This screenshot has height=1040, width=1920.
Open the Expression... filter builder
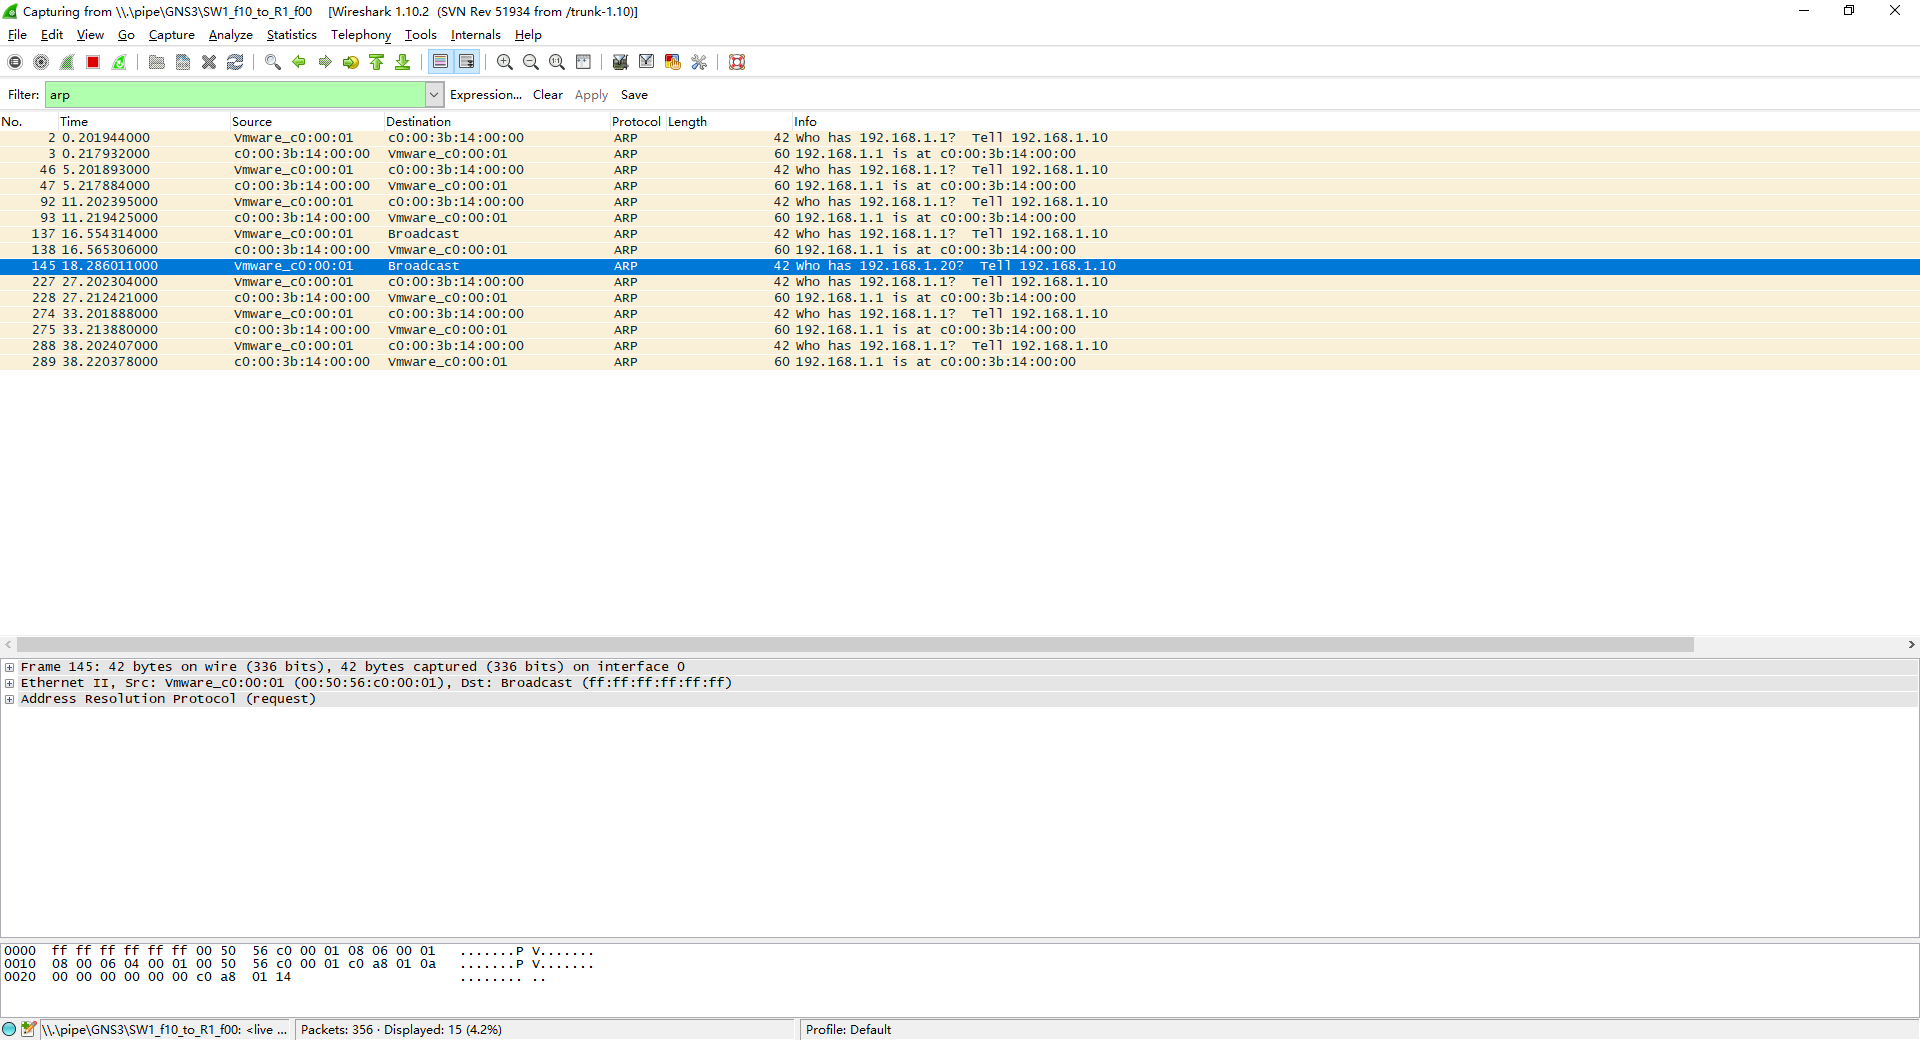click(x=486, y=95)
